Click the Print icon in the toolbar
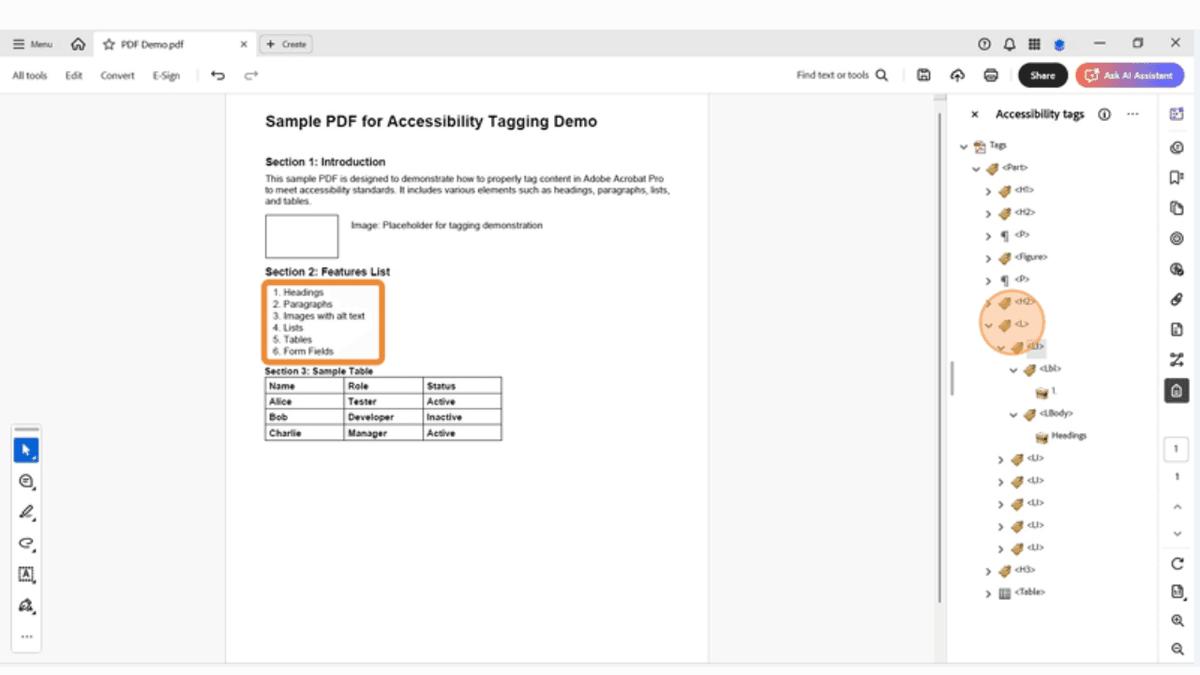This screenshot has width=1200, height=675. tap(990, 74)
